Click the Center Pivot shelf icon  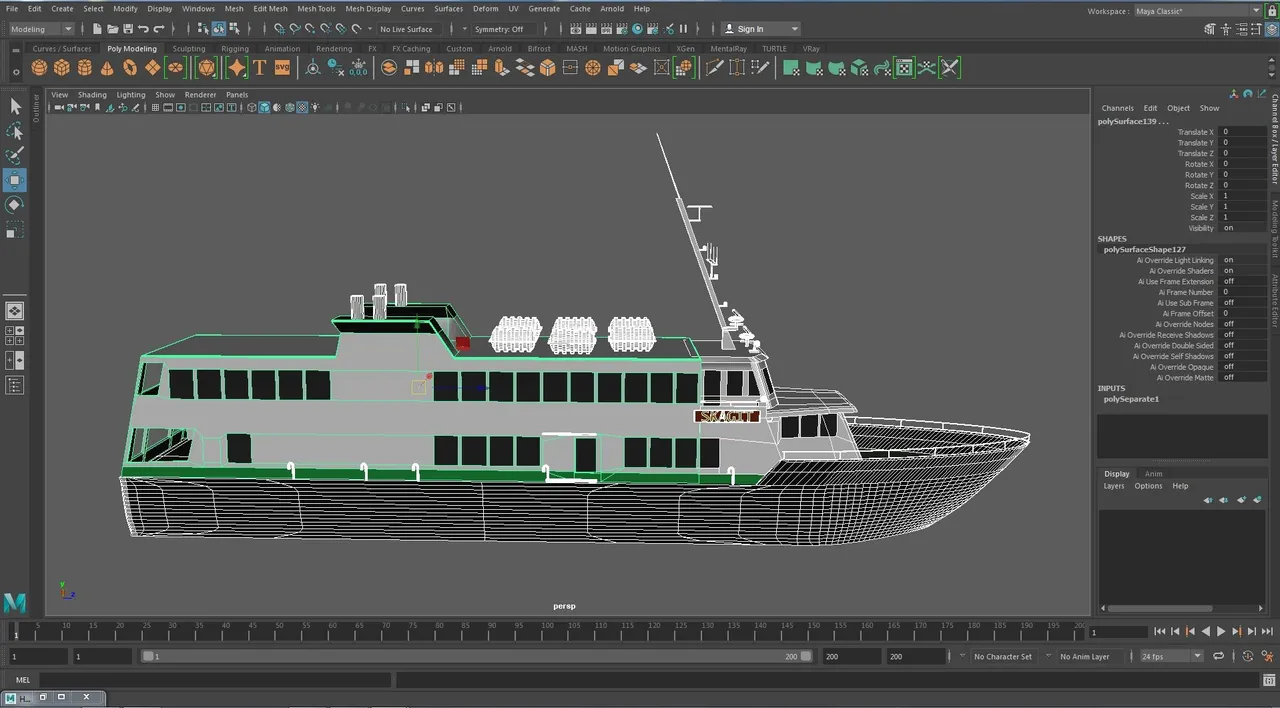click(312, 68)
